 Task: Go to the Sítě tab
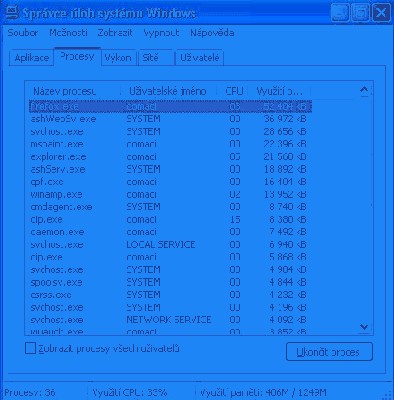tap(156, 58)
